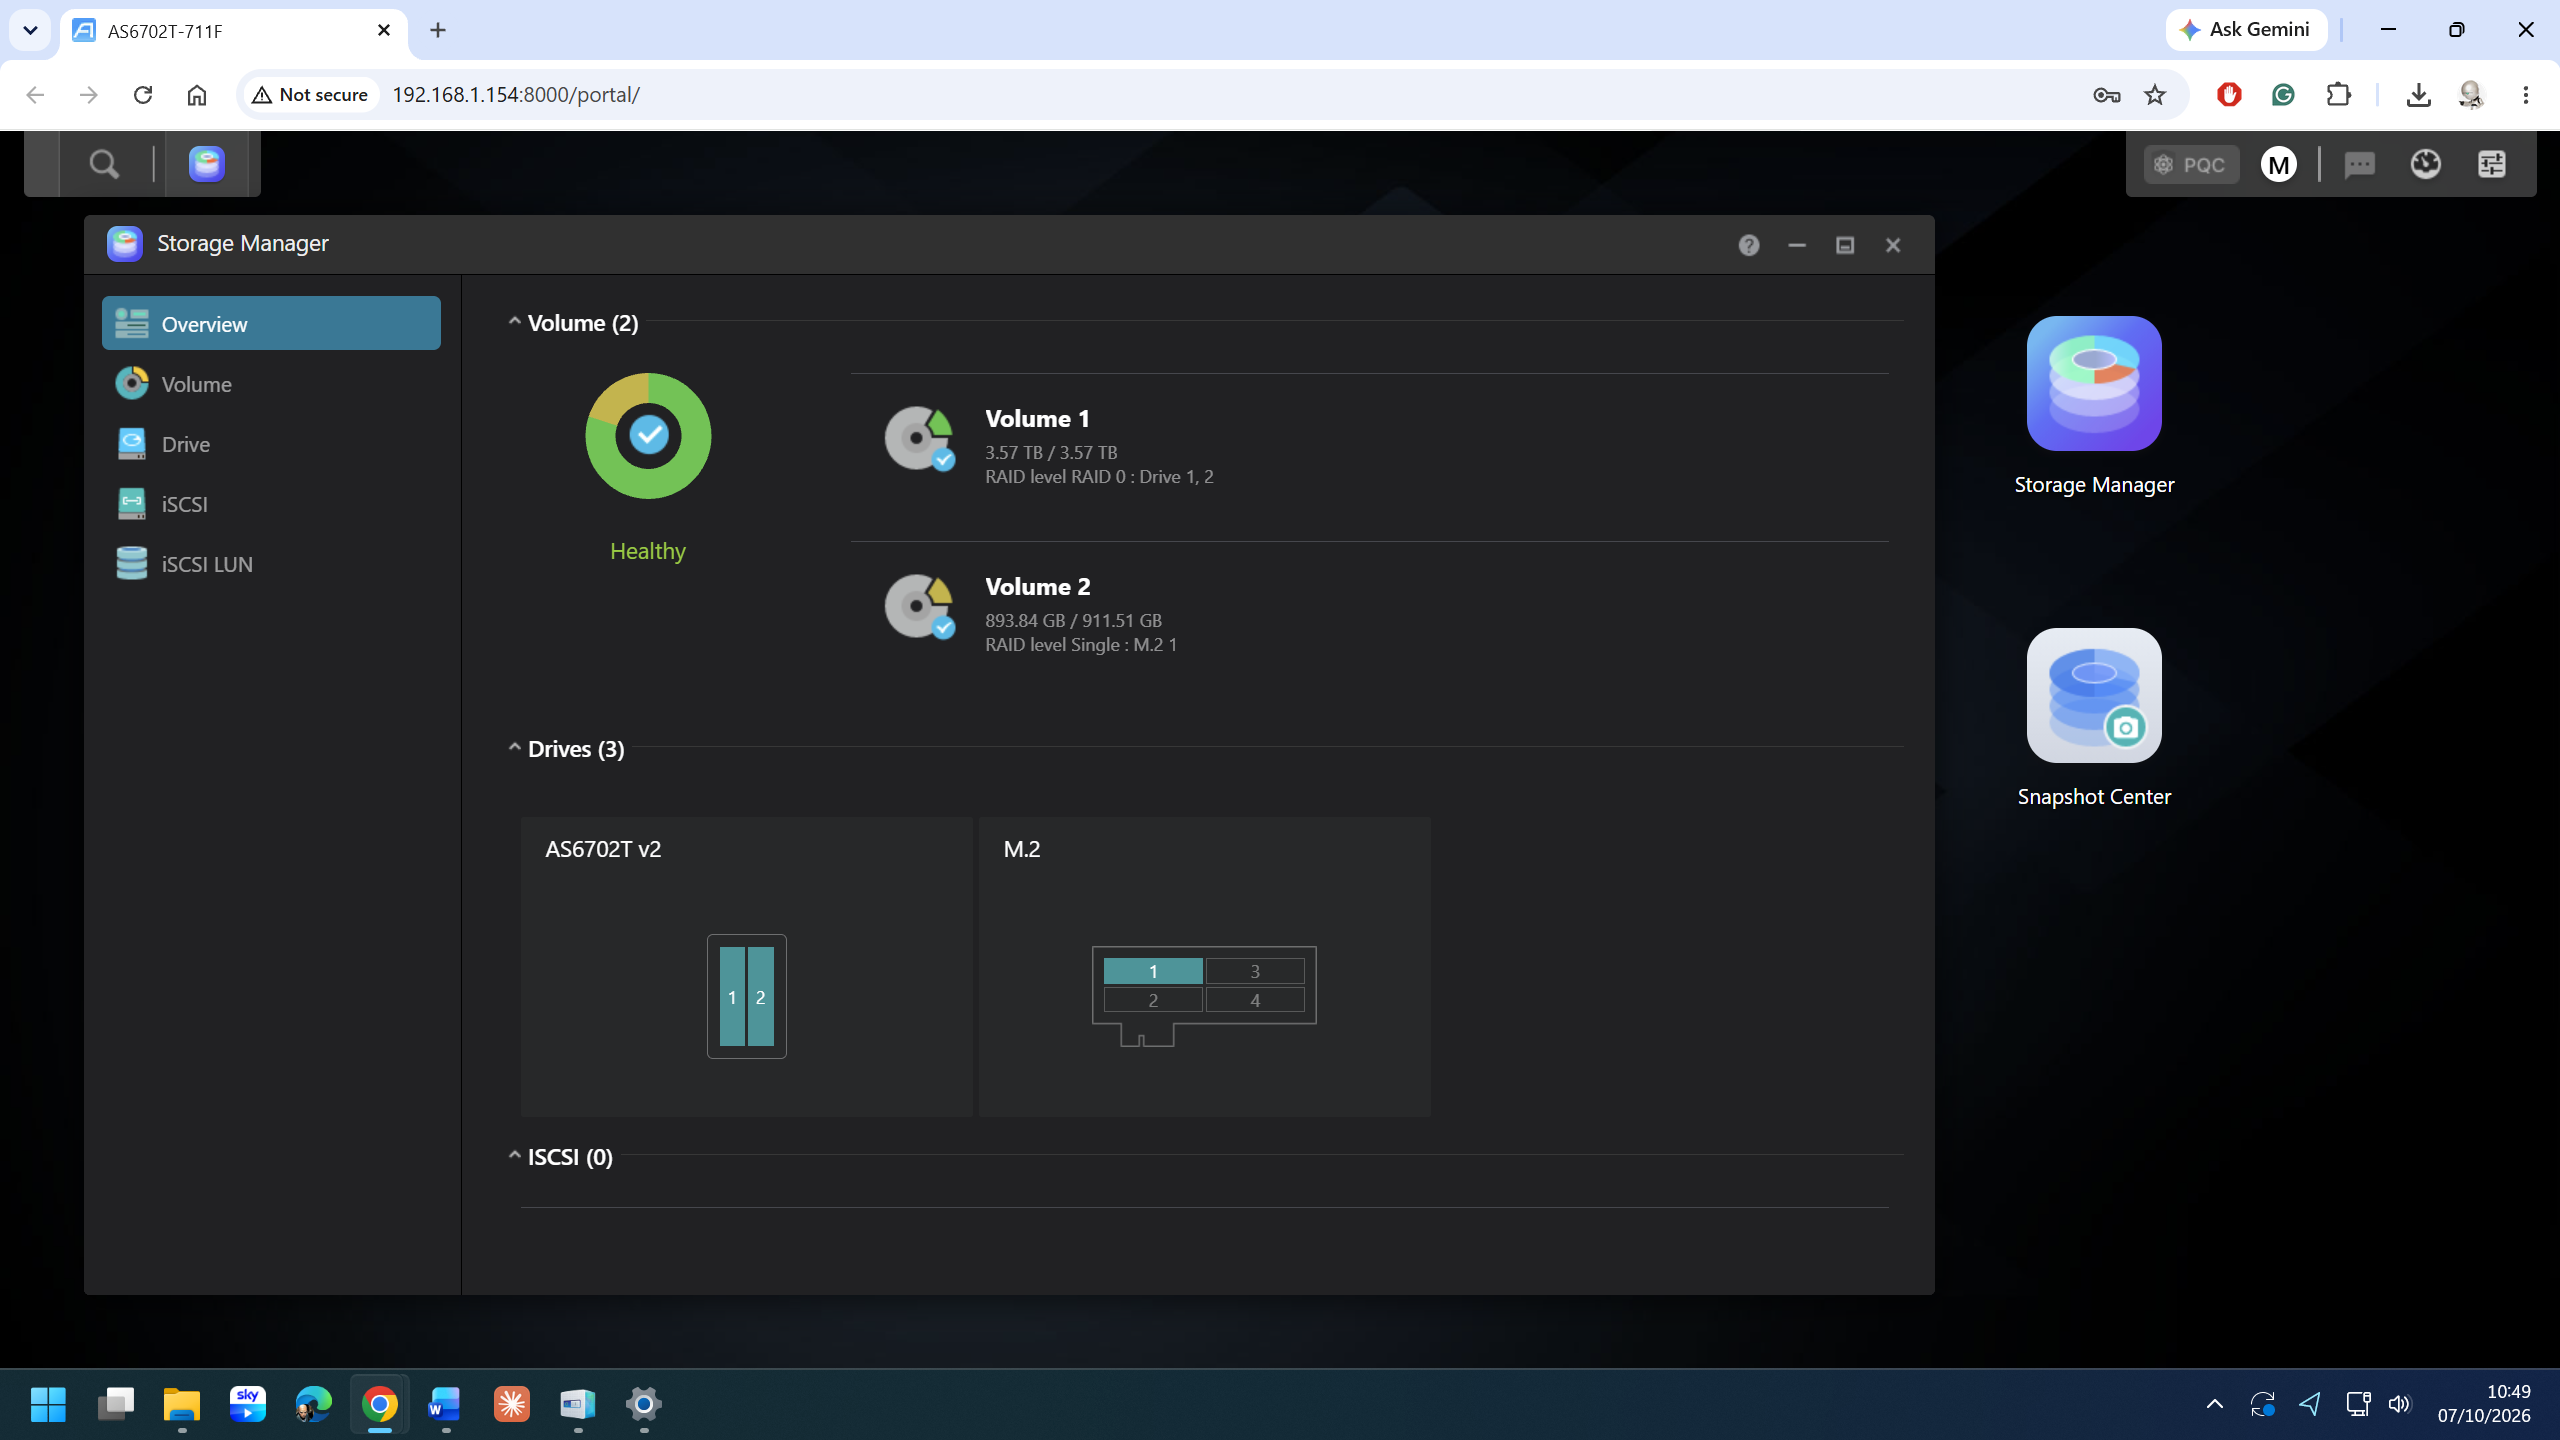
Task: Click the M user account avatar
Action: click(x=2279, y=164)
